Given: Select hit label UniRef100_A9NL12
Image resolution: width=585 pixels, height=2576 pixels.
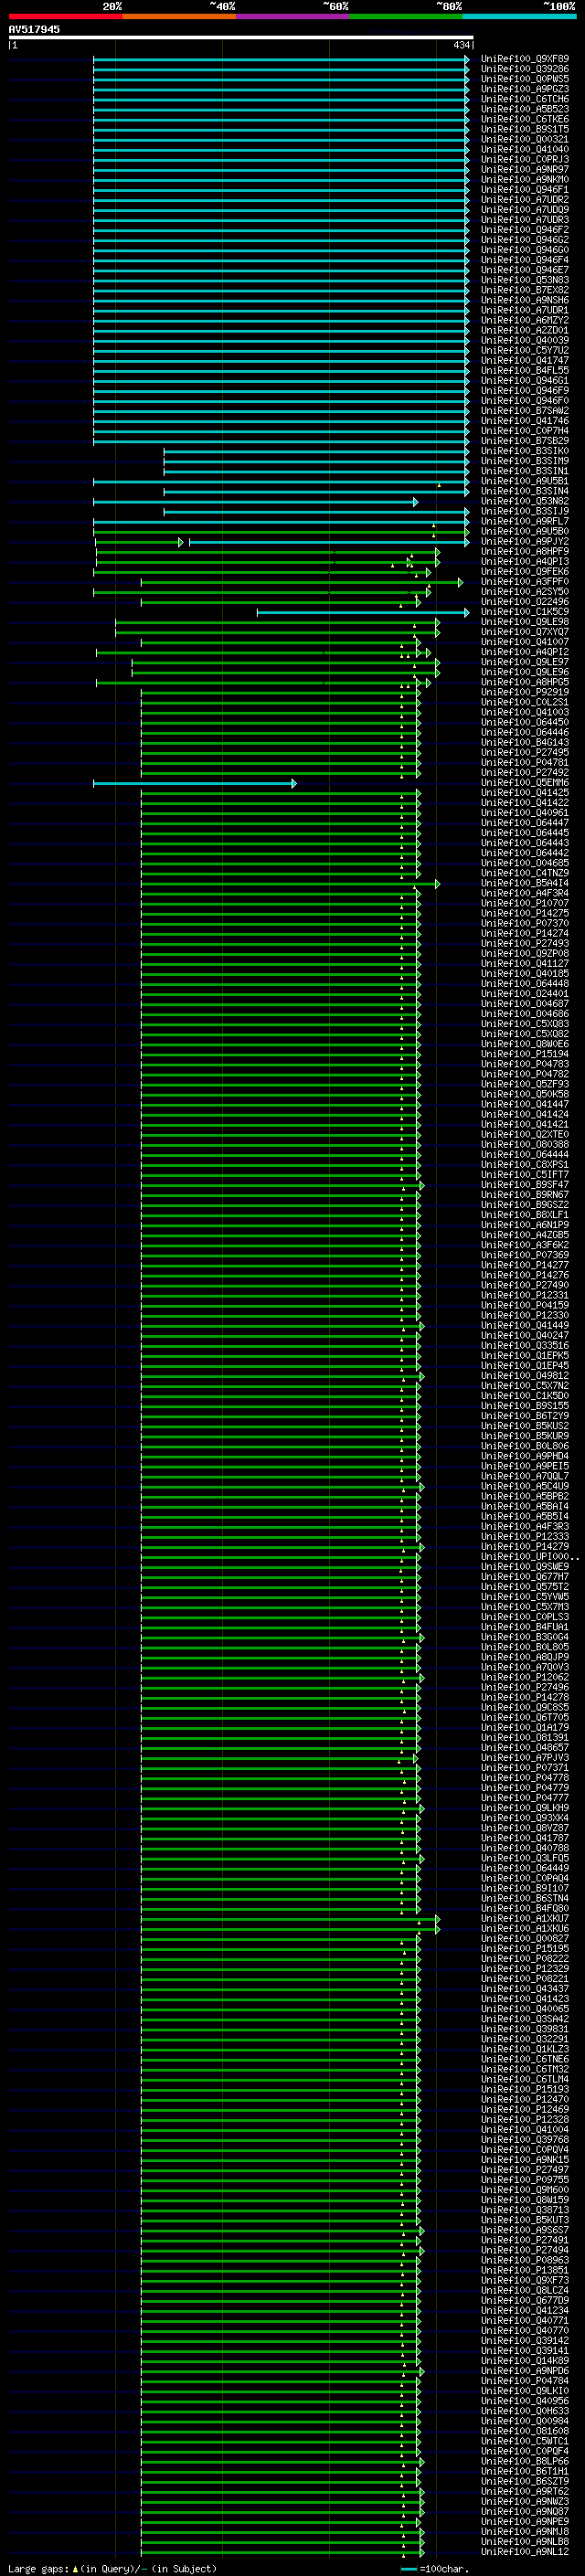Looking at the screenshot, I should [525, 2551].
